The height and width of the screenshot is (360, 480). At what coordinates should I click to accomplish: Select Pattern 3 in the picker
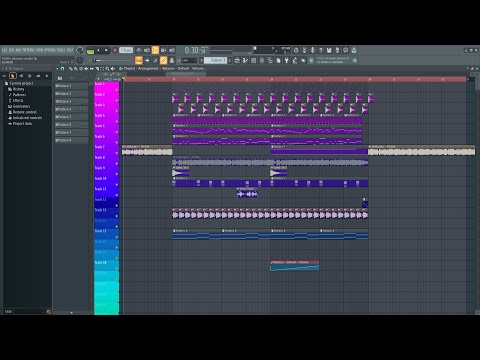(x=71, y=101)
